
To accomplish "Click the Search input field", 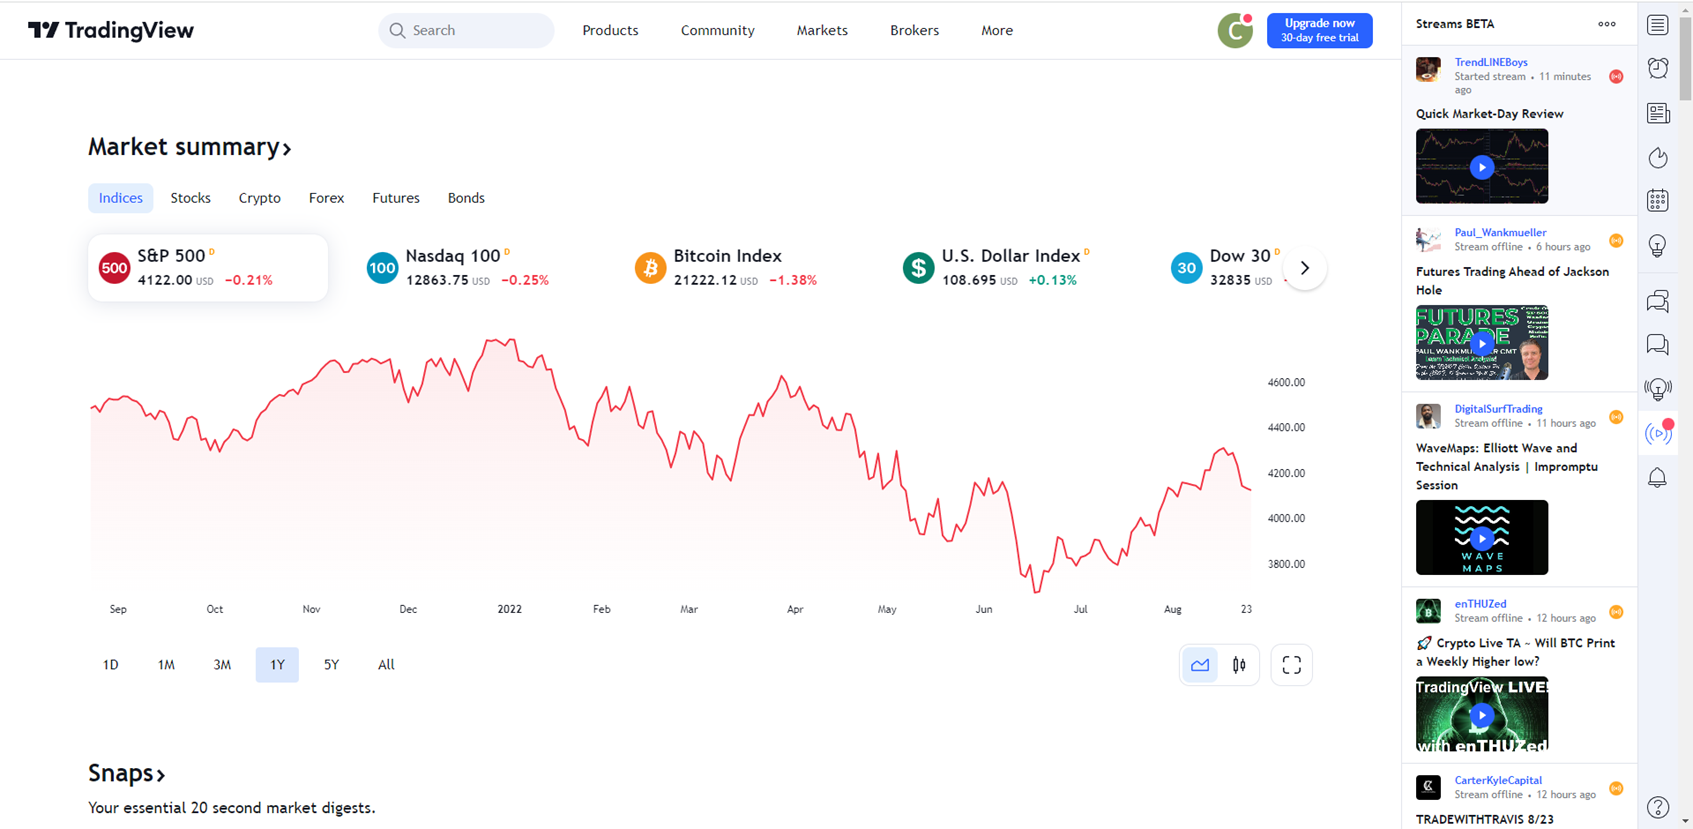I will [x=466, y=30].
